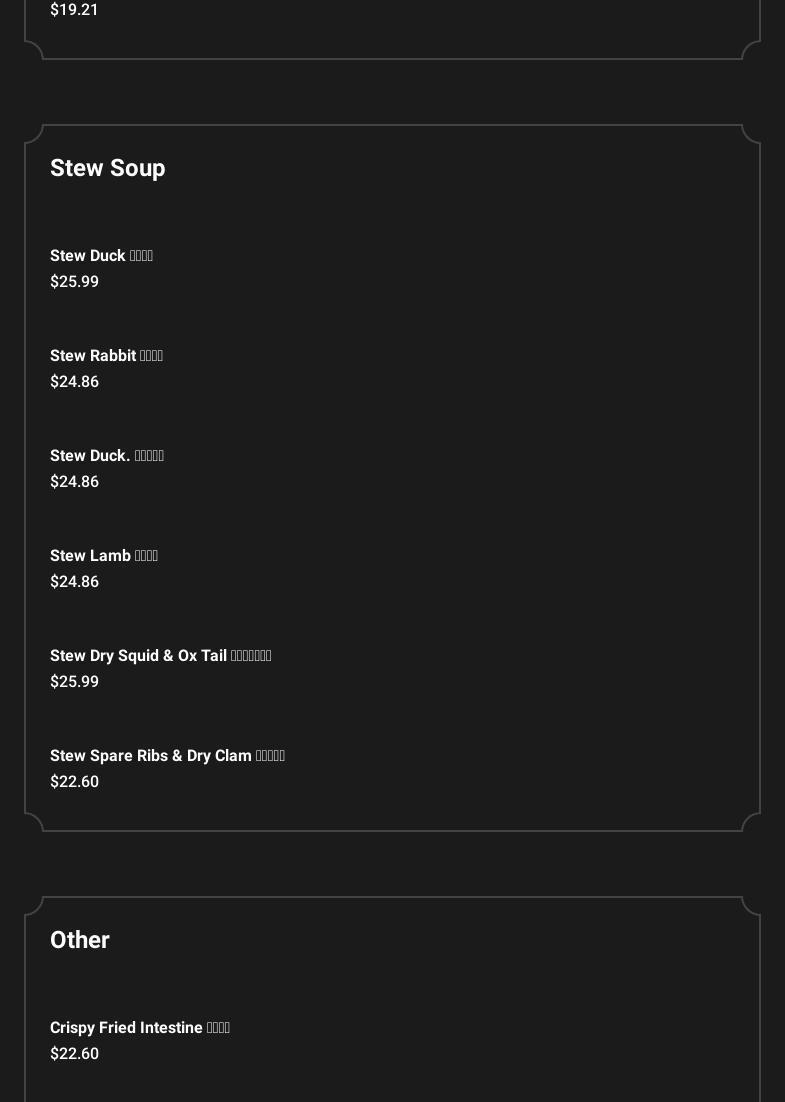Viewport: 785px width, 1102px height.
Task: Click the $22.60 price under Crispy Fried Intestine
Action: (x=74, y=1054)
